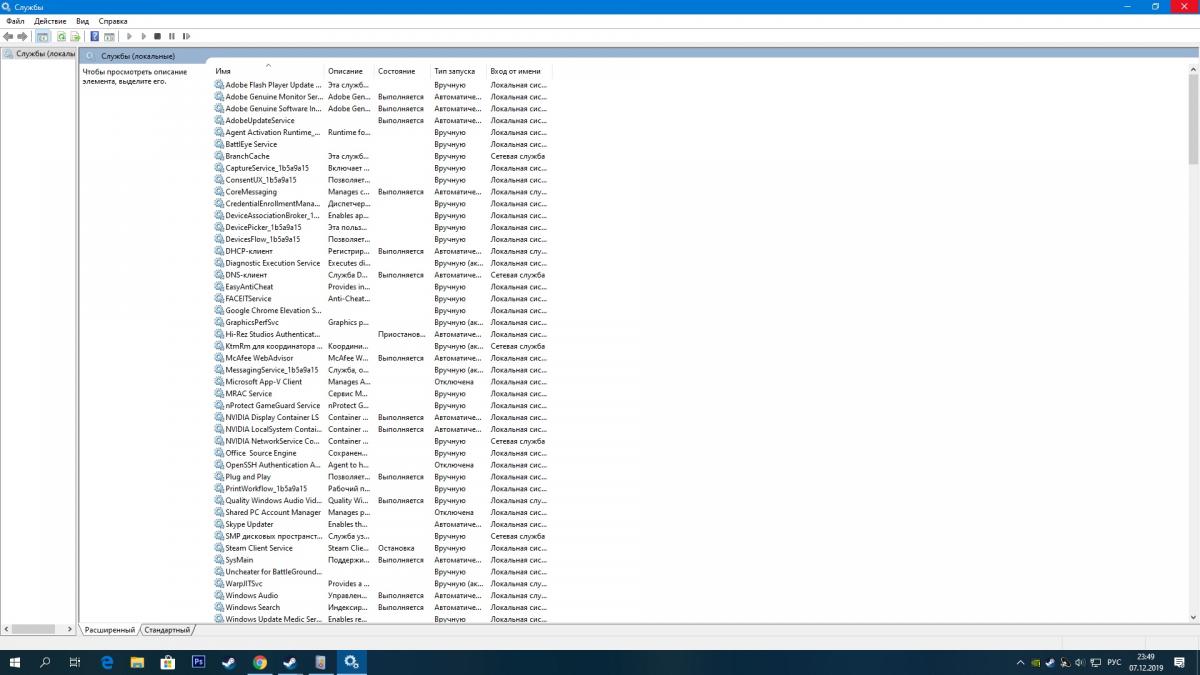Select the AdobeUpdateService row
The width and height of the screenshot is (1200, 675).
(382, 120)
